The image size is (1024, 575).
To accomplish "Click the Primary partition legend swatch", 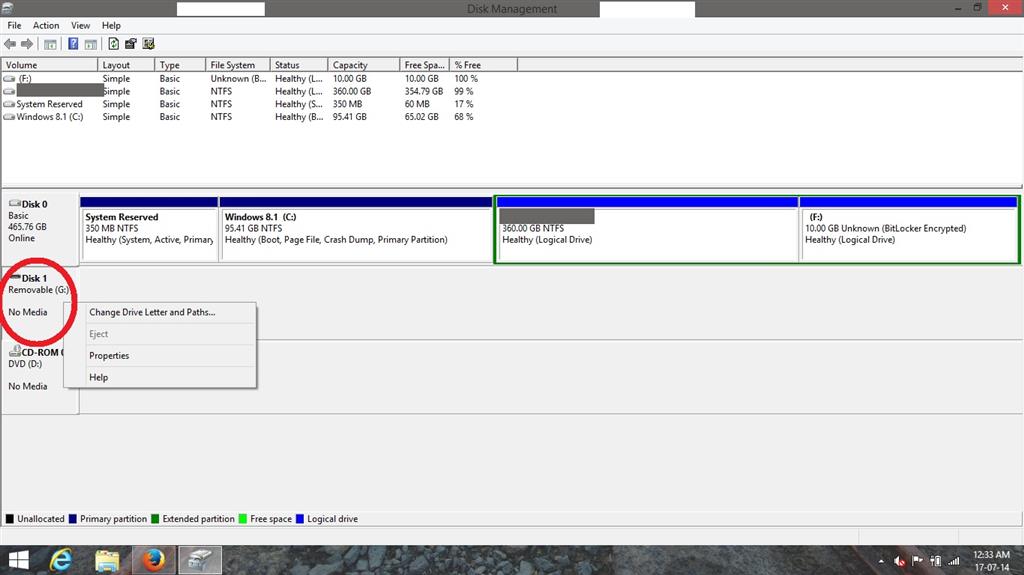I will tap(72, 519).
